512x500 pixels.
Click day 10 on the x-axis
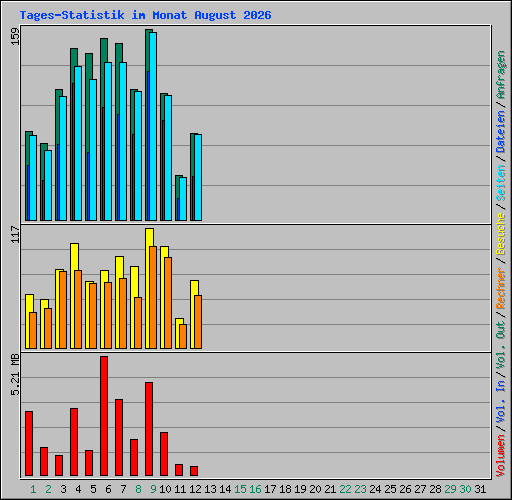tap(165, 489)
